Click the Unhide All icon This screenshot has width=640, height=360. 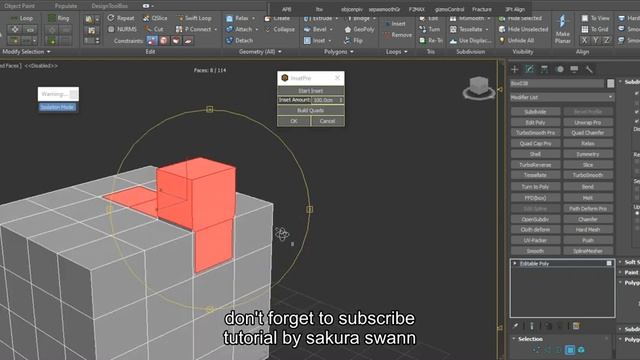[x=502, y=40]
